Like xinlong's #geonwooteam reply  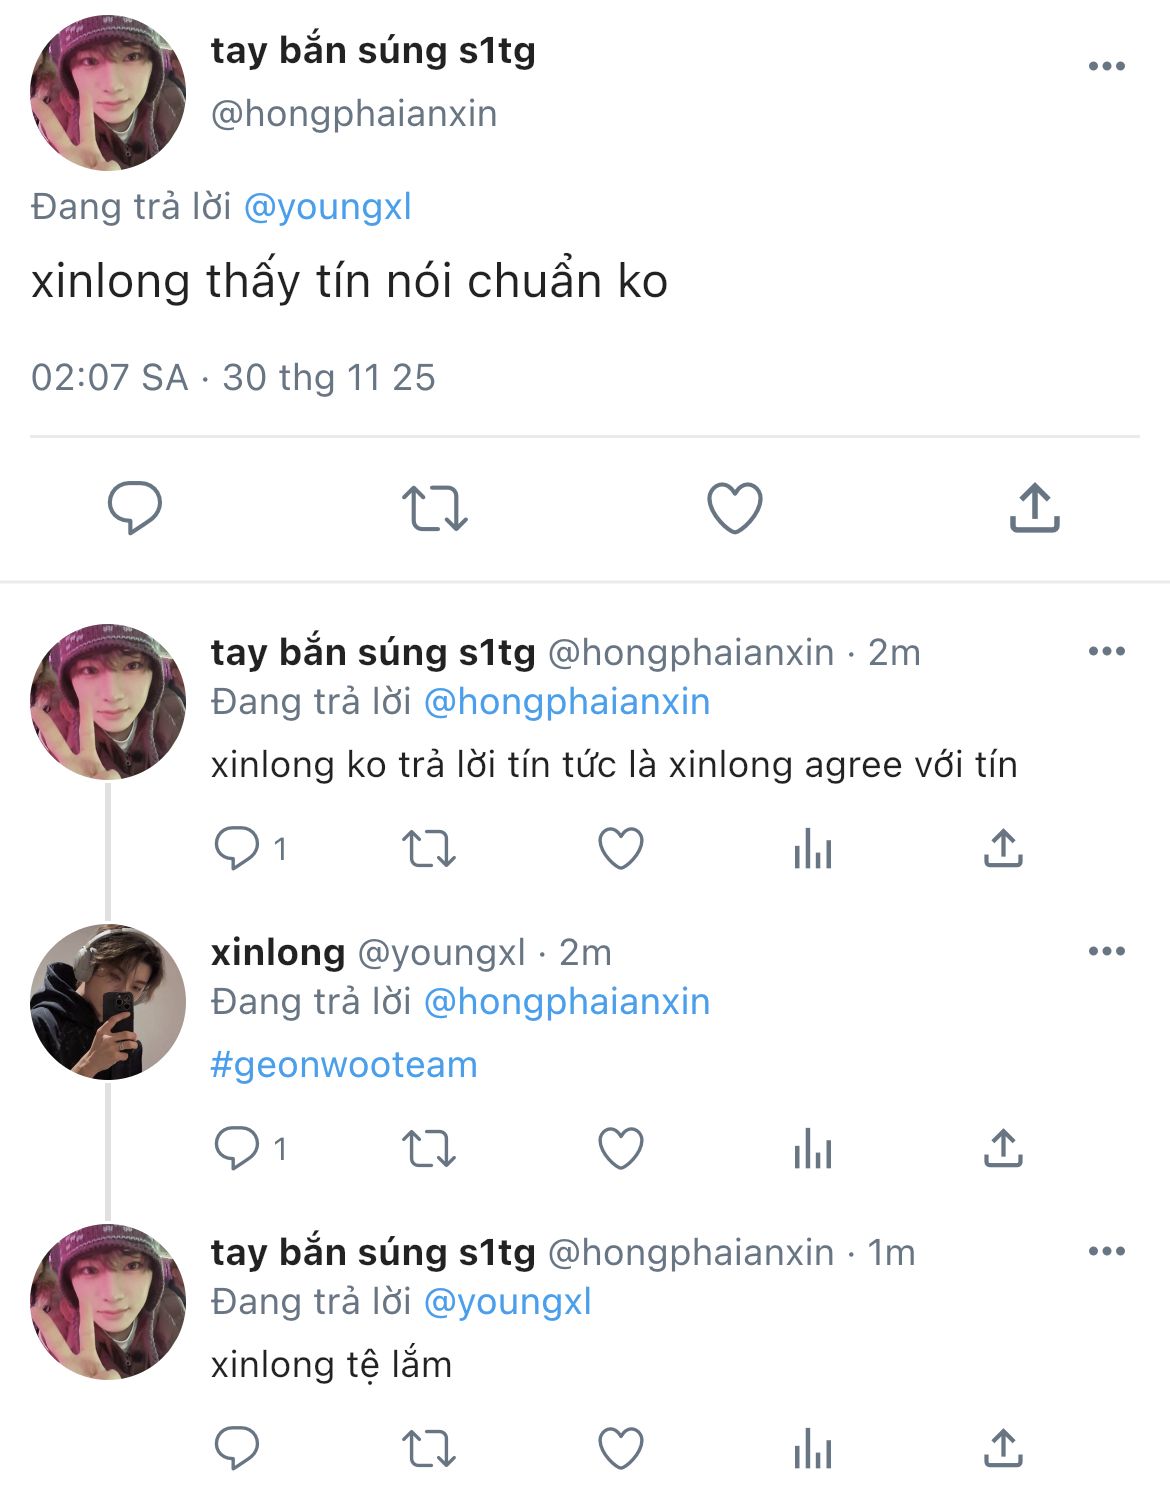click(x=620, y=1148)
